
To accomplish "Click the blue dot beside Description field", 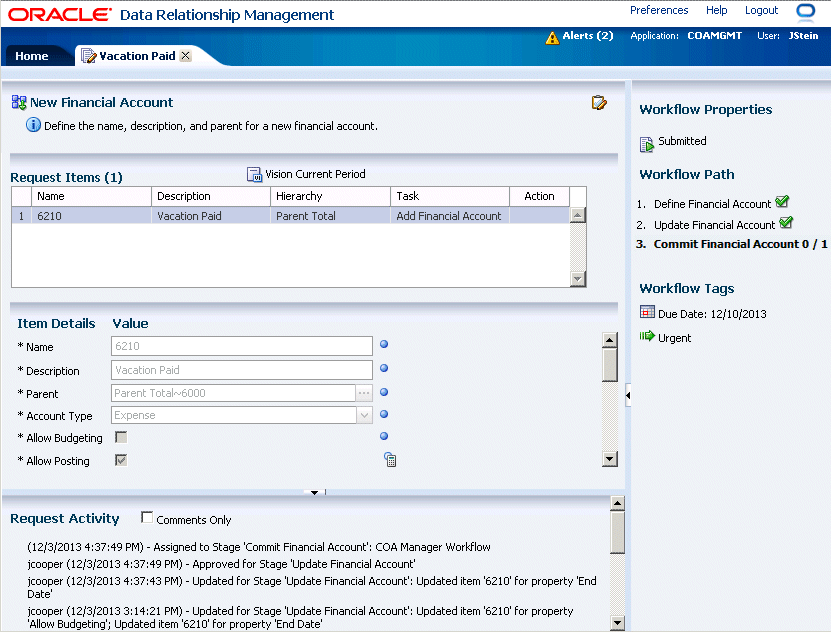I will tap(384, 368).
